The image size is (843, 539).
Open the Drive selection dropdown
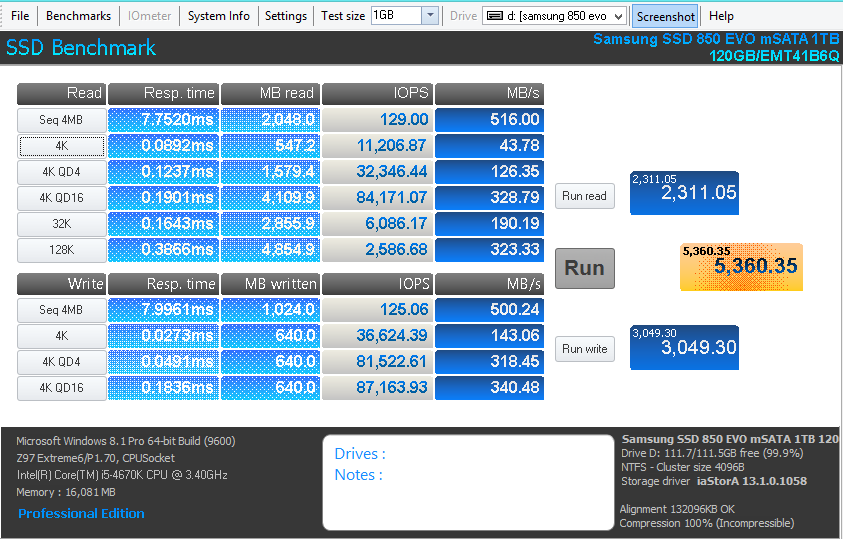coord(617,16)
